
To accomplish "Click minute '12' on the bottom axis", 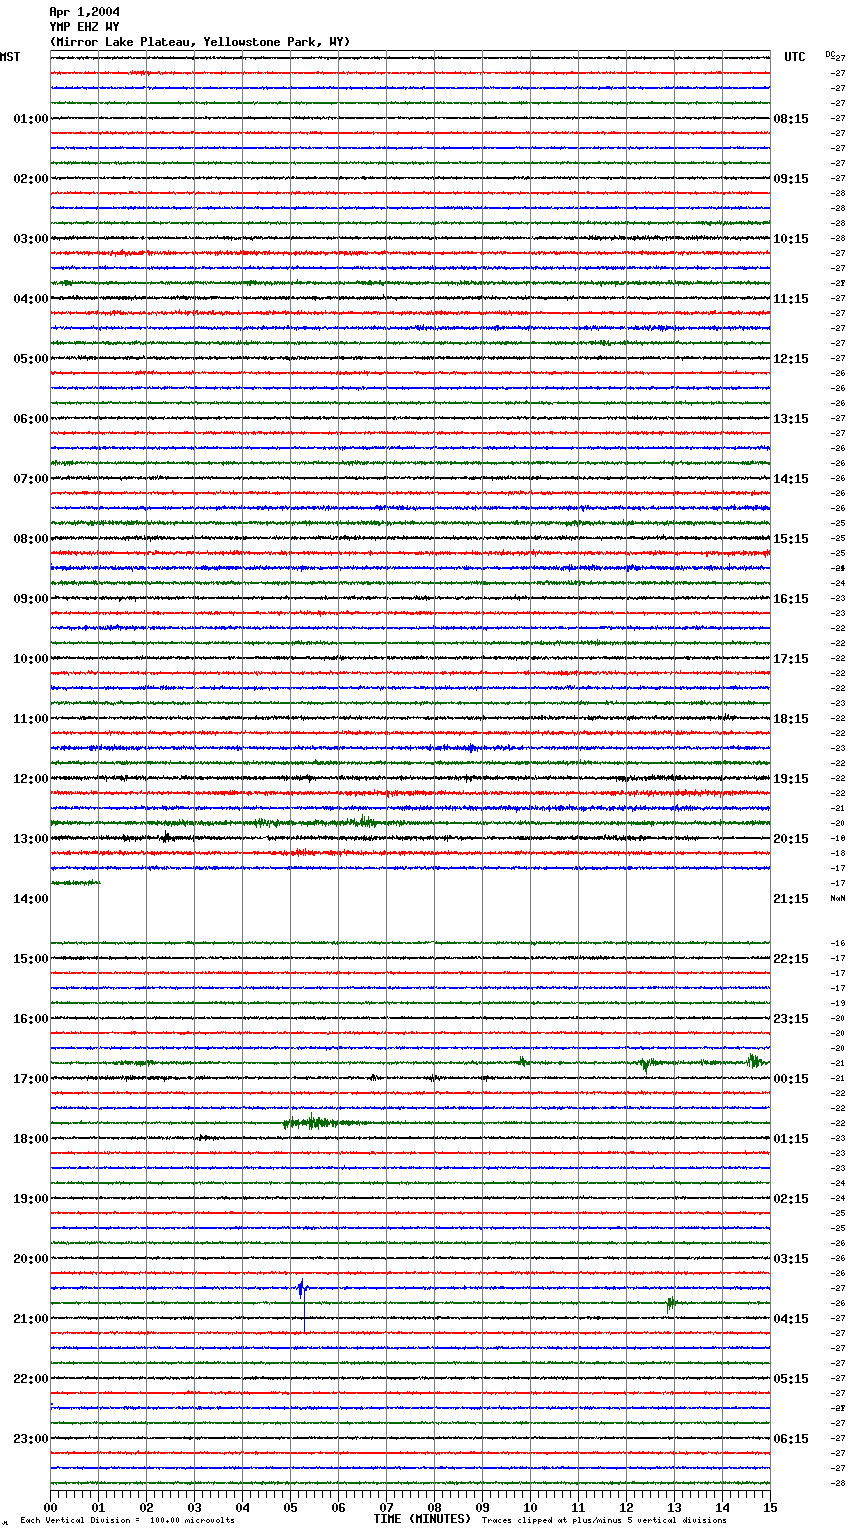I will point(627,1507).
